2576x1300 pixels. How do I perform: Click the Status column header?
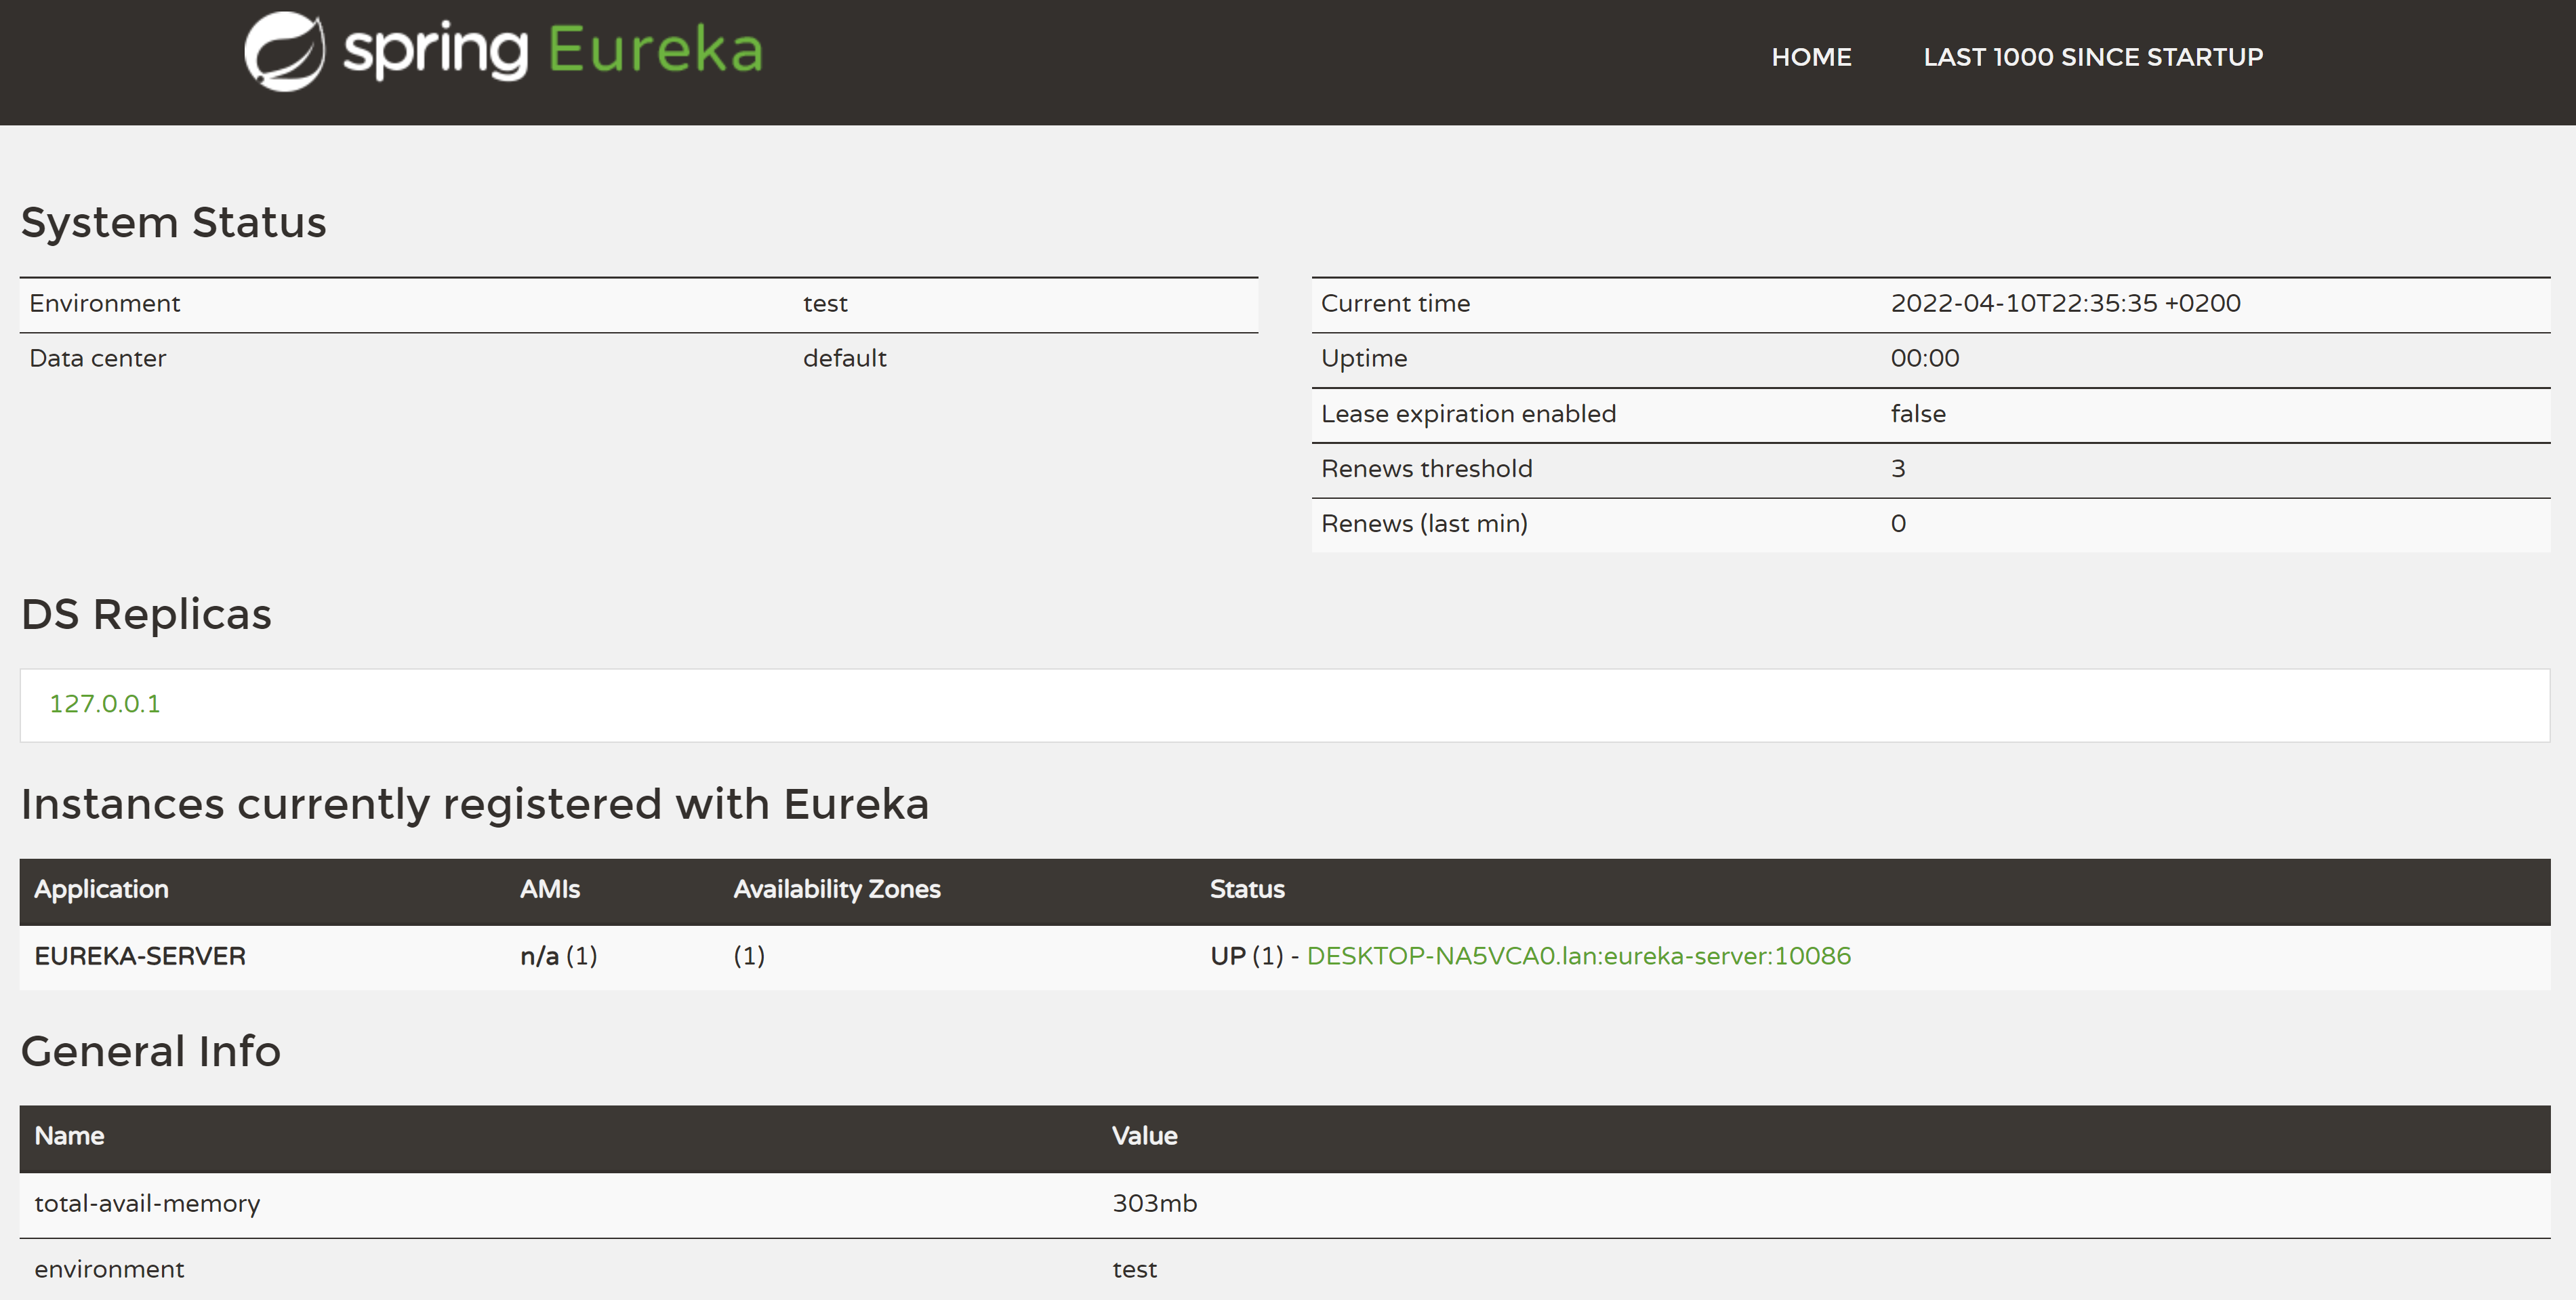point(1247,889)
